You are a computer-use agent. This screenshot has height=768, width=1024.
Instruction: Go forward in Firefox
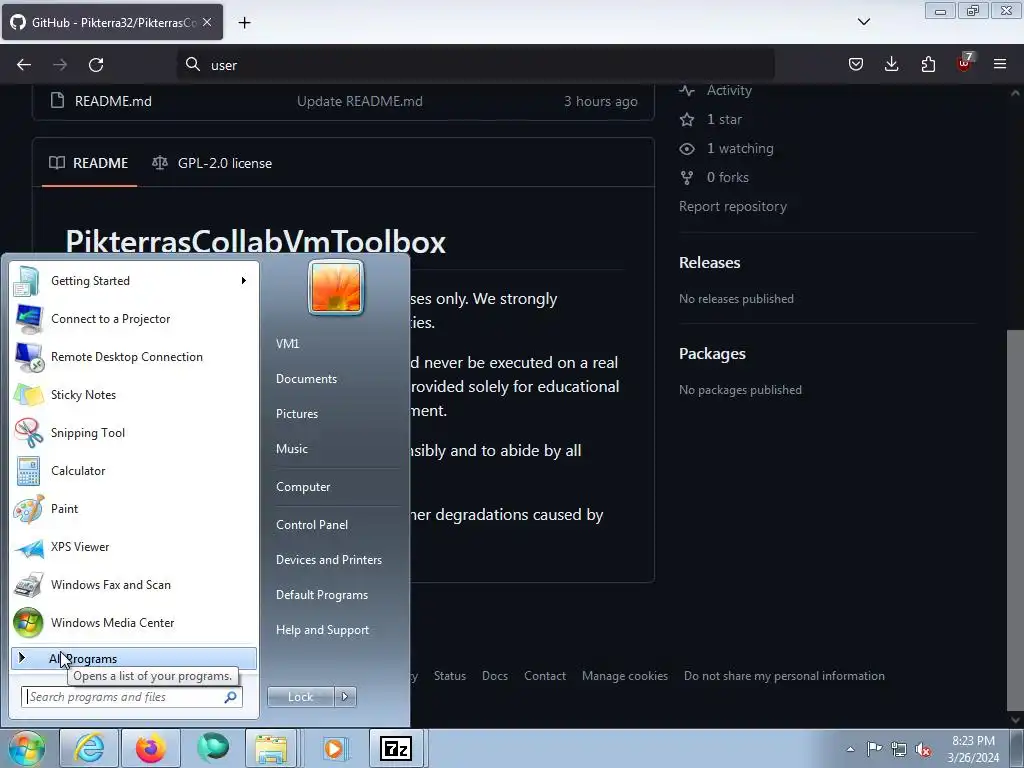tap(60, 65)
